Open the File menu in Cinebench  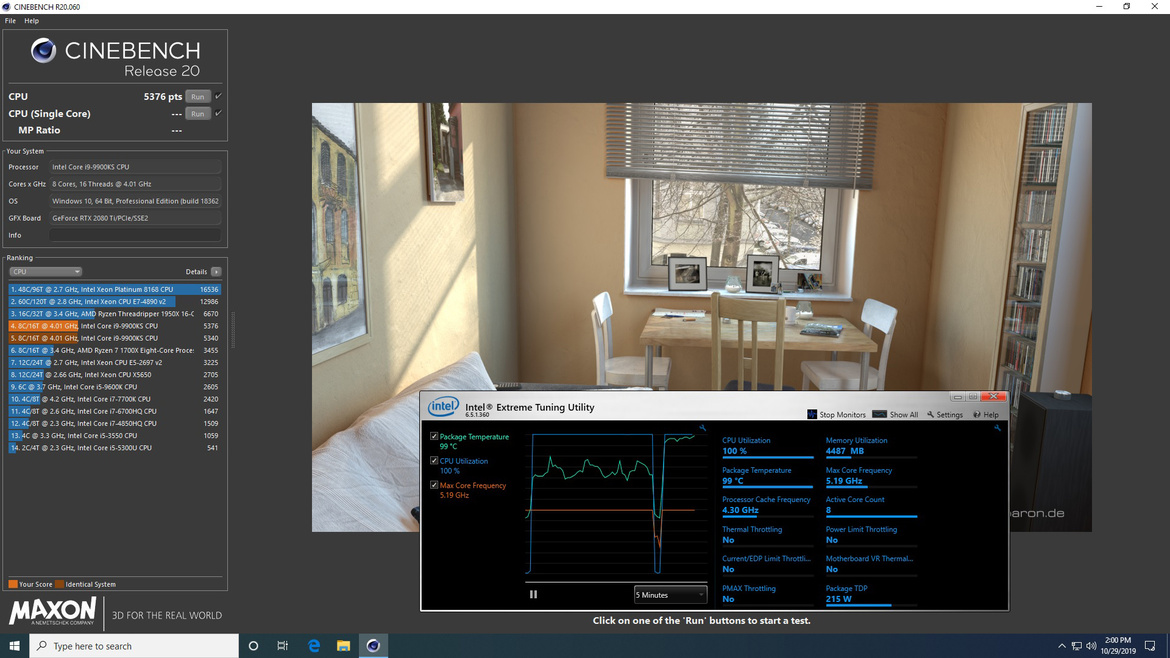pos(10,21)
